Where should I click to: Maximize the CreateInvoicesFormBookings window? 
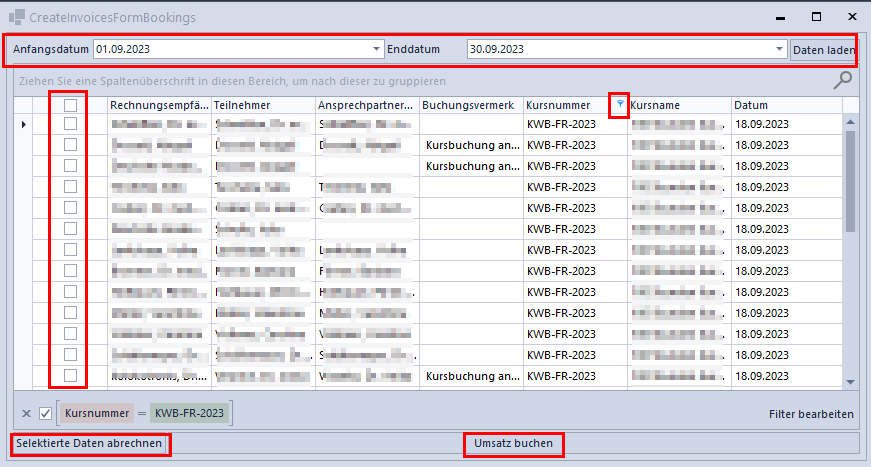coord(816,17)
